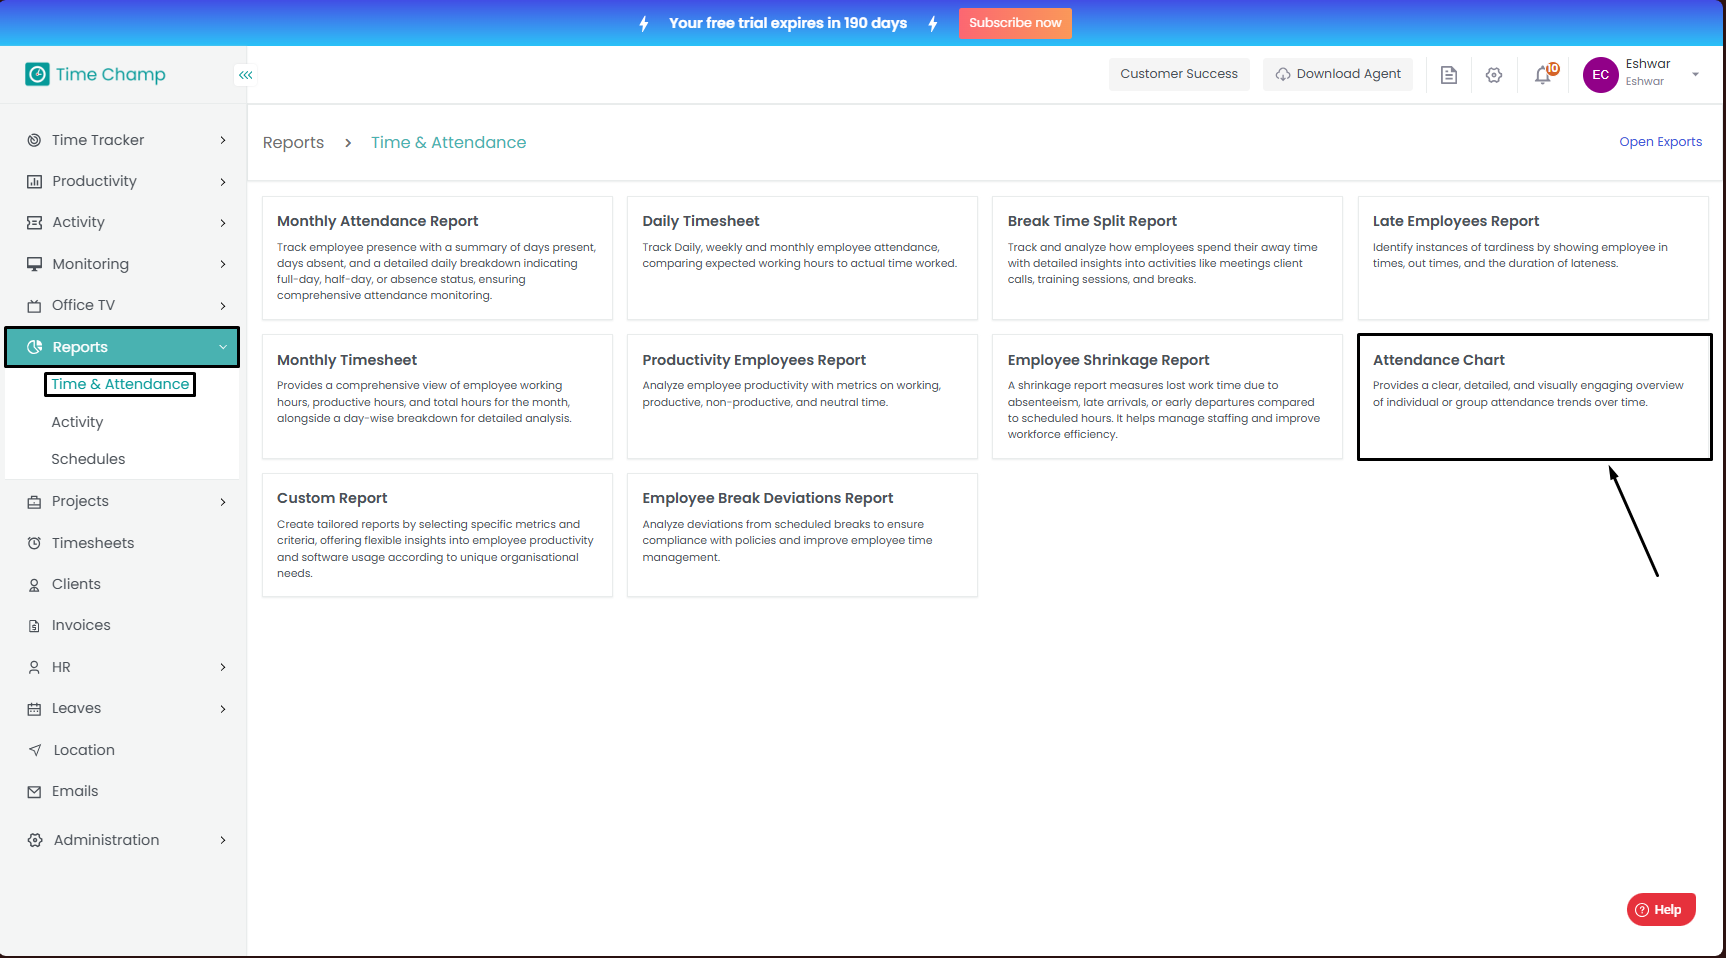Click the EC user avatar
The width and height of the screenshot is (1726, 958).
pyautogui.click(x=1600, y=75)
